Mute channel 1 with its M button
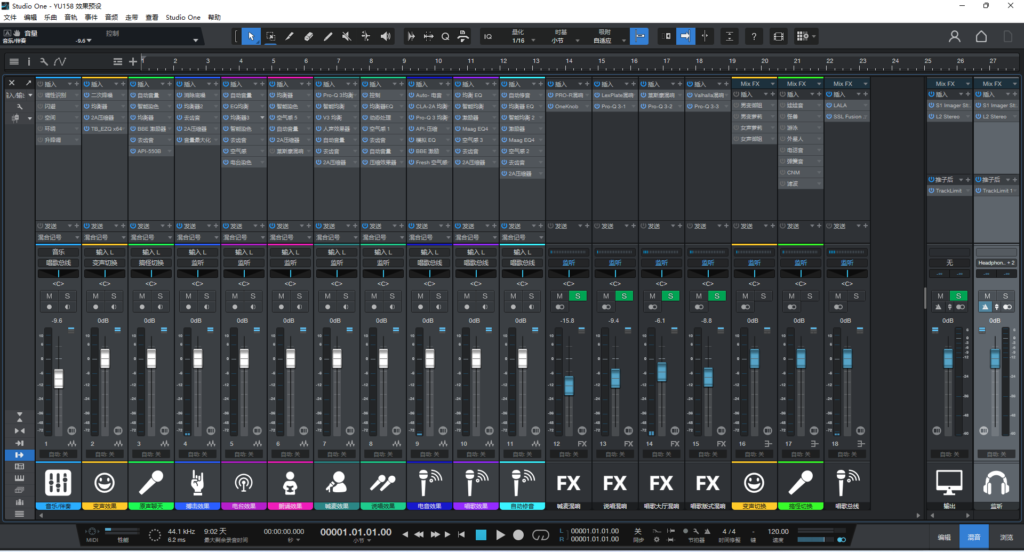This screenshot has width=1024, height=552. tap(50, 297)
